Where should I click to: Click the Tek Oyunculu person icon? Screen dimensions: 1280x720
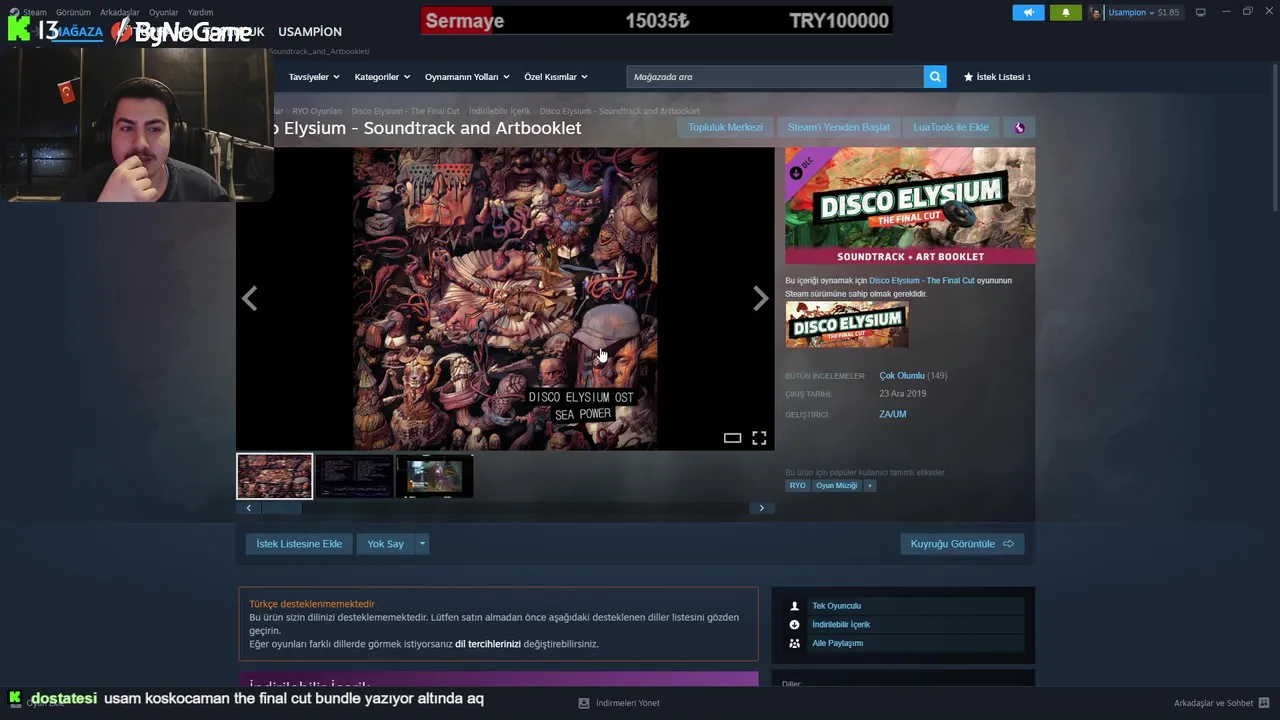(795, 606)
